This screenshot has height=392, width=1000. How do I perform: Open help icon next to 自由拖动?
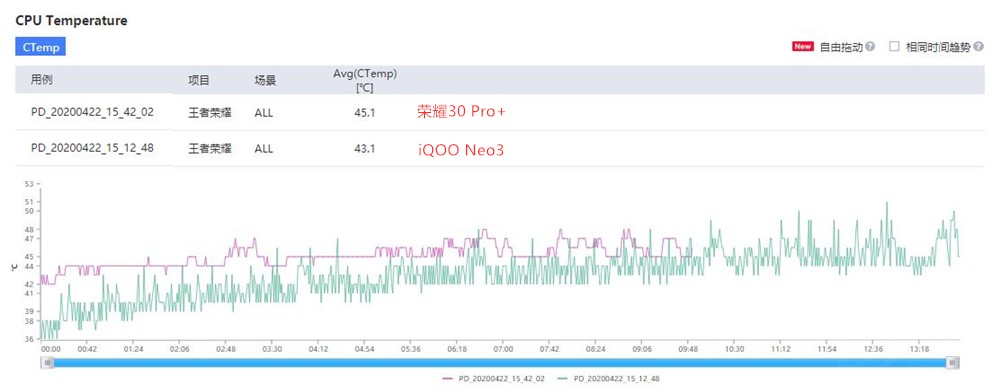click(871, 47)
